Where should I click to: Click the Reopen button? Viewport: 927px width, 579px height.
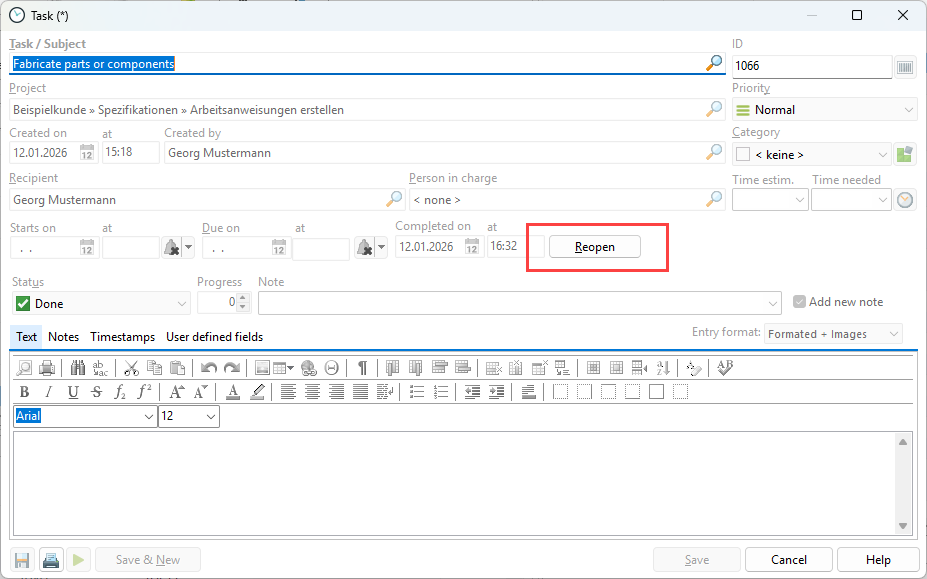click(595, 247)
